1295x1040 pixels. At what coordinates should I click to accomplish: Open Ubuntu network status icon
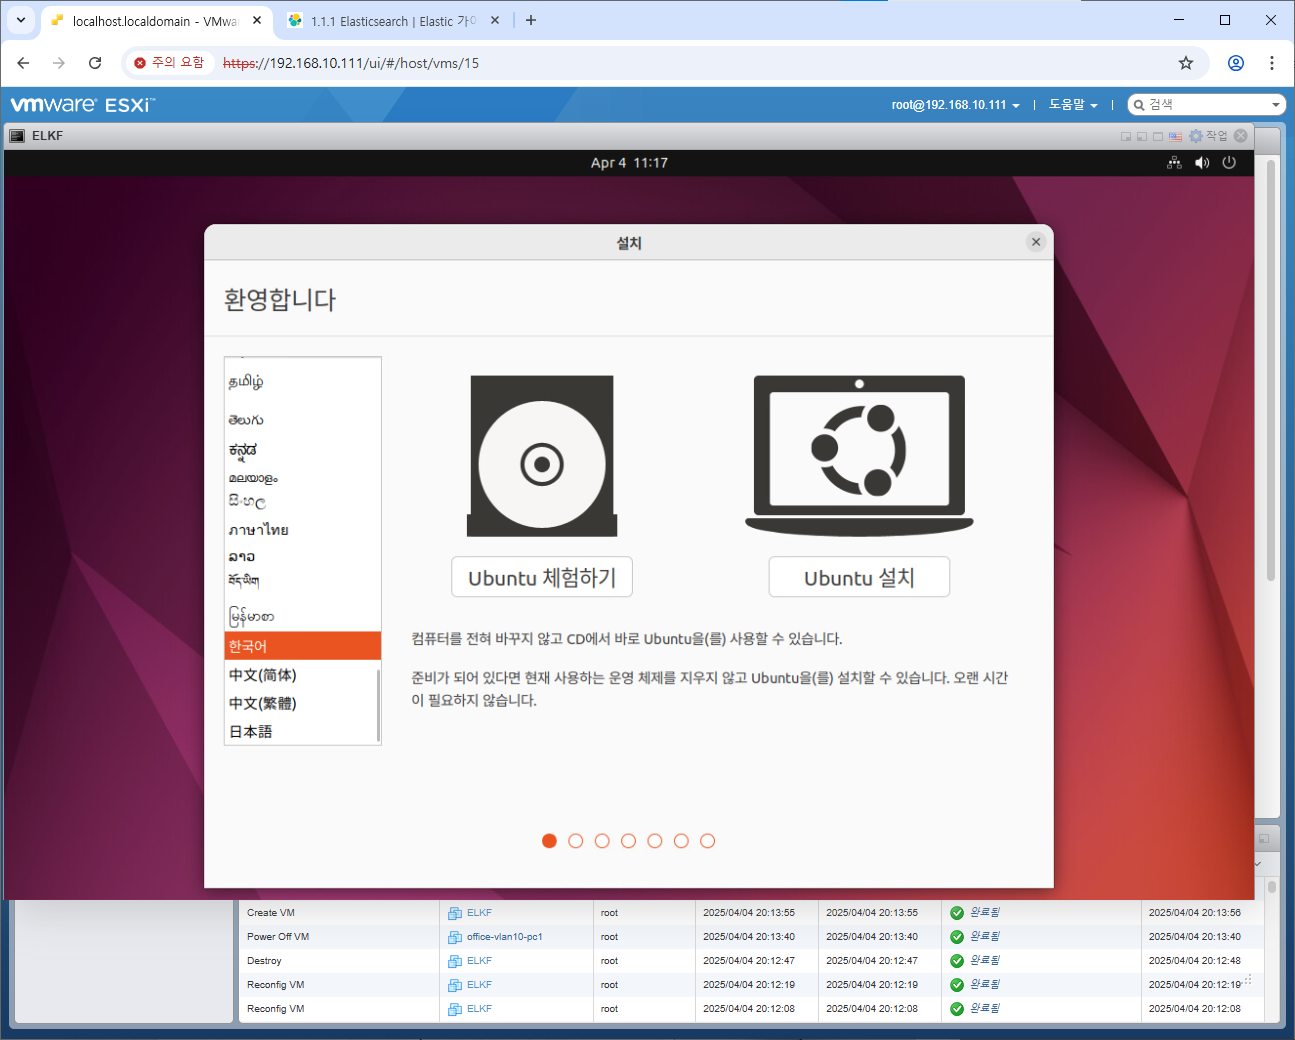tap(1175, 163)
